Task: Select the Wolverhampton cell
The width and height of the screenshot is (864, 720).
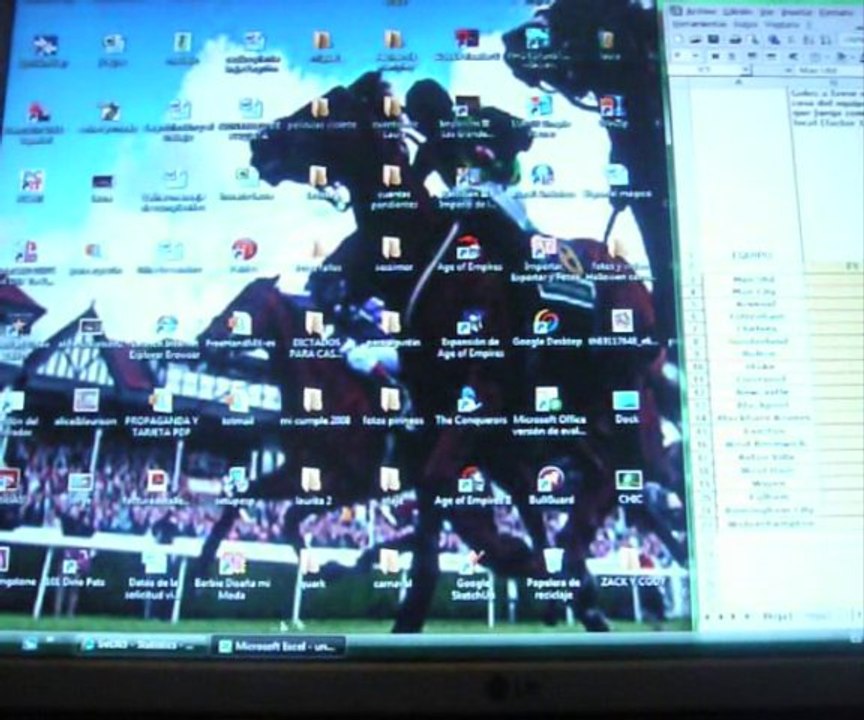Action: click(x=770, y=524)
